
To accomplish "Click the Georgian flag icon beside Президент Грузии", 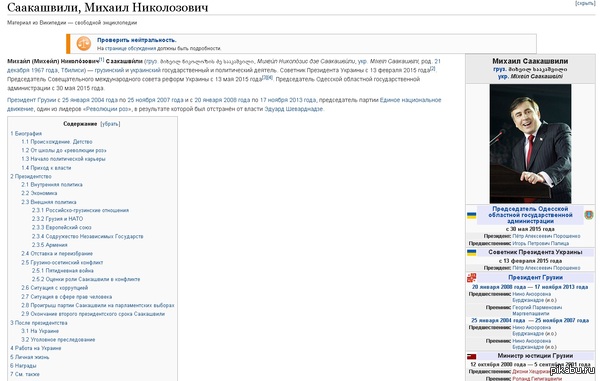I will 471,278.
